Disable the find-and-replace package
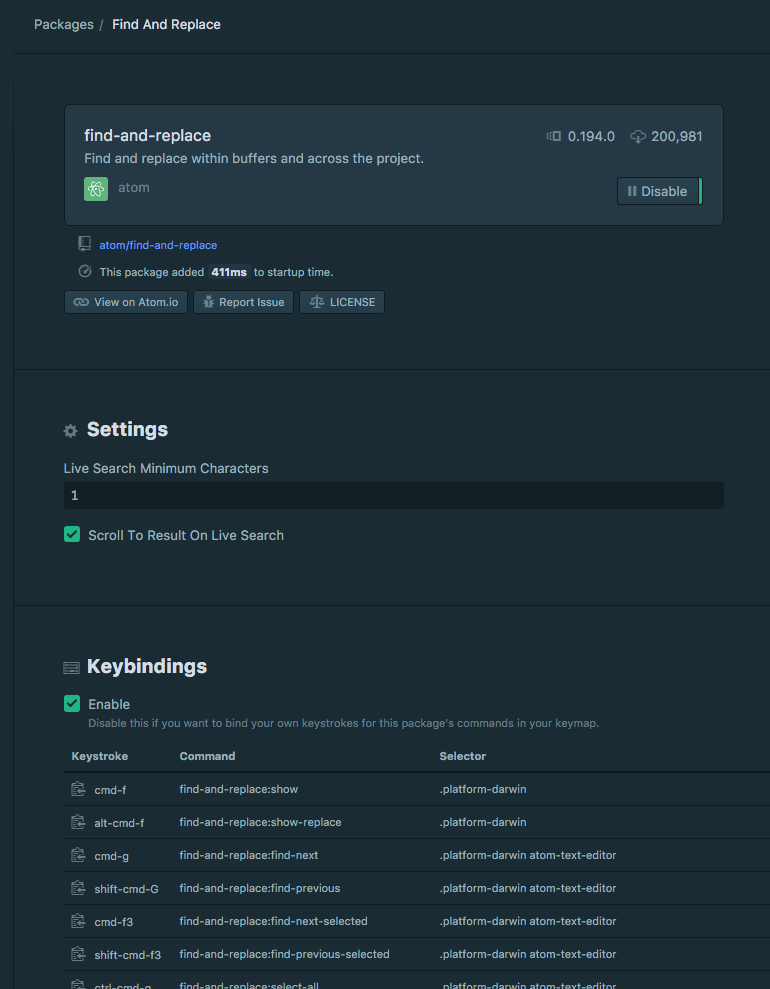Screen dimensions: 770x989 (x=658, y=191)
